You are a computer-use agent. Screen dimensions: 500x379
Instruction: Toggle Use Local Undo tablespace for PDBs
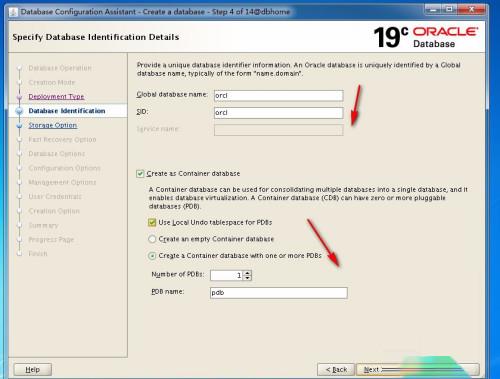(x=152, y=222)
